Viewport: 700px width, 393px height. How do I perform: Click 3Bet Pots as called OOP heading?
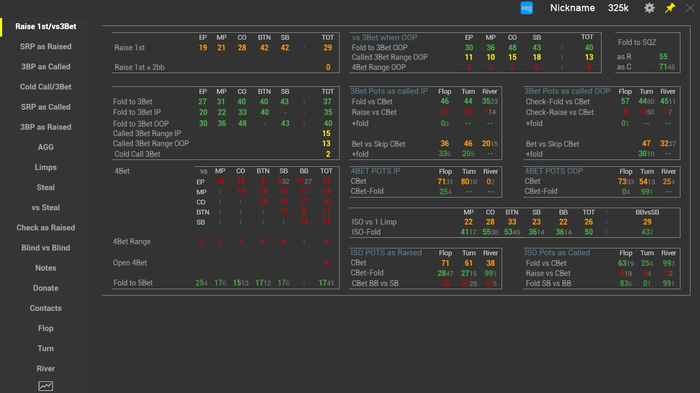pyautogui.click(x=567, y=91)
